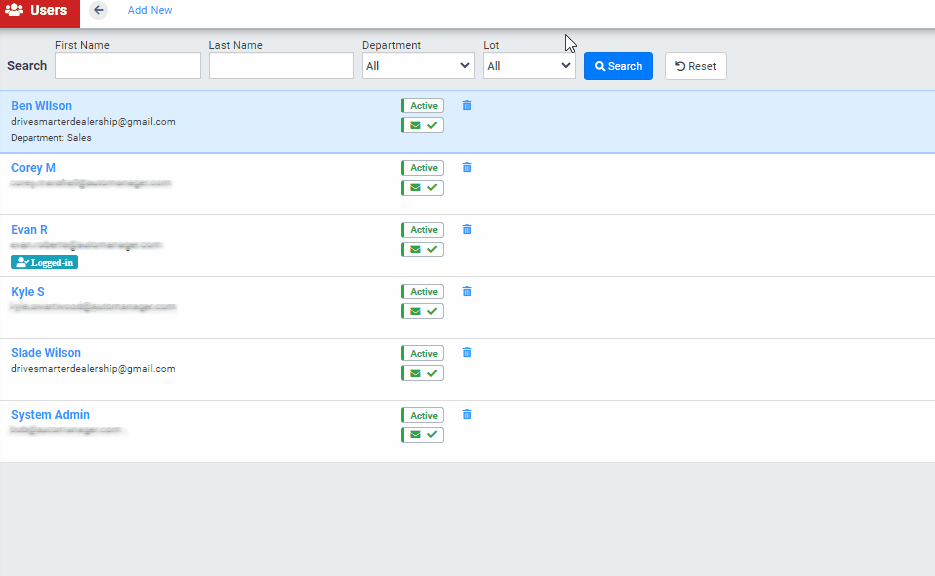The image size is (935, 576).
Task: Click the Reset button
Action: 696,66
